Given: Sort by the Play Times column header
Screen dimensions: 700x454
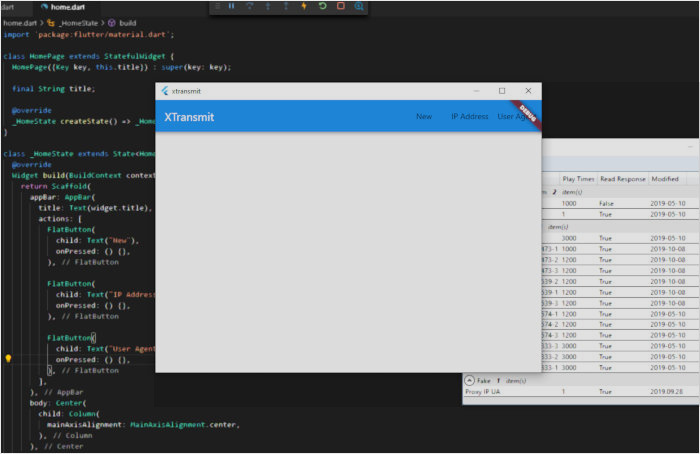Looking at the screenshot, I should pyautogui.click(x=578, y=178).
